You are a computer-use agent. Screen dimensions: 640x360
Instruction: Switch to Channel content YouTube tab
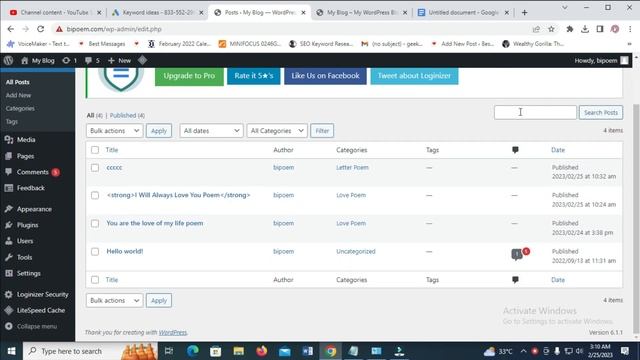coord(55,13)
